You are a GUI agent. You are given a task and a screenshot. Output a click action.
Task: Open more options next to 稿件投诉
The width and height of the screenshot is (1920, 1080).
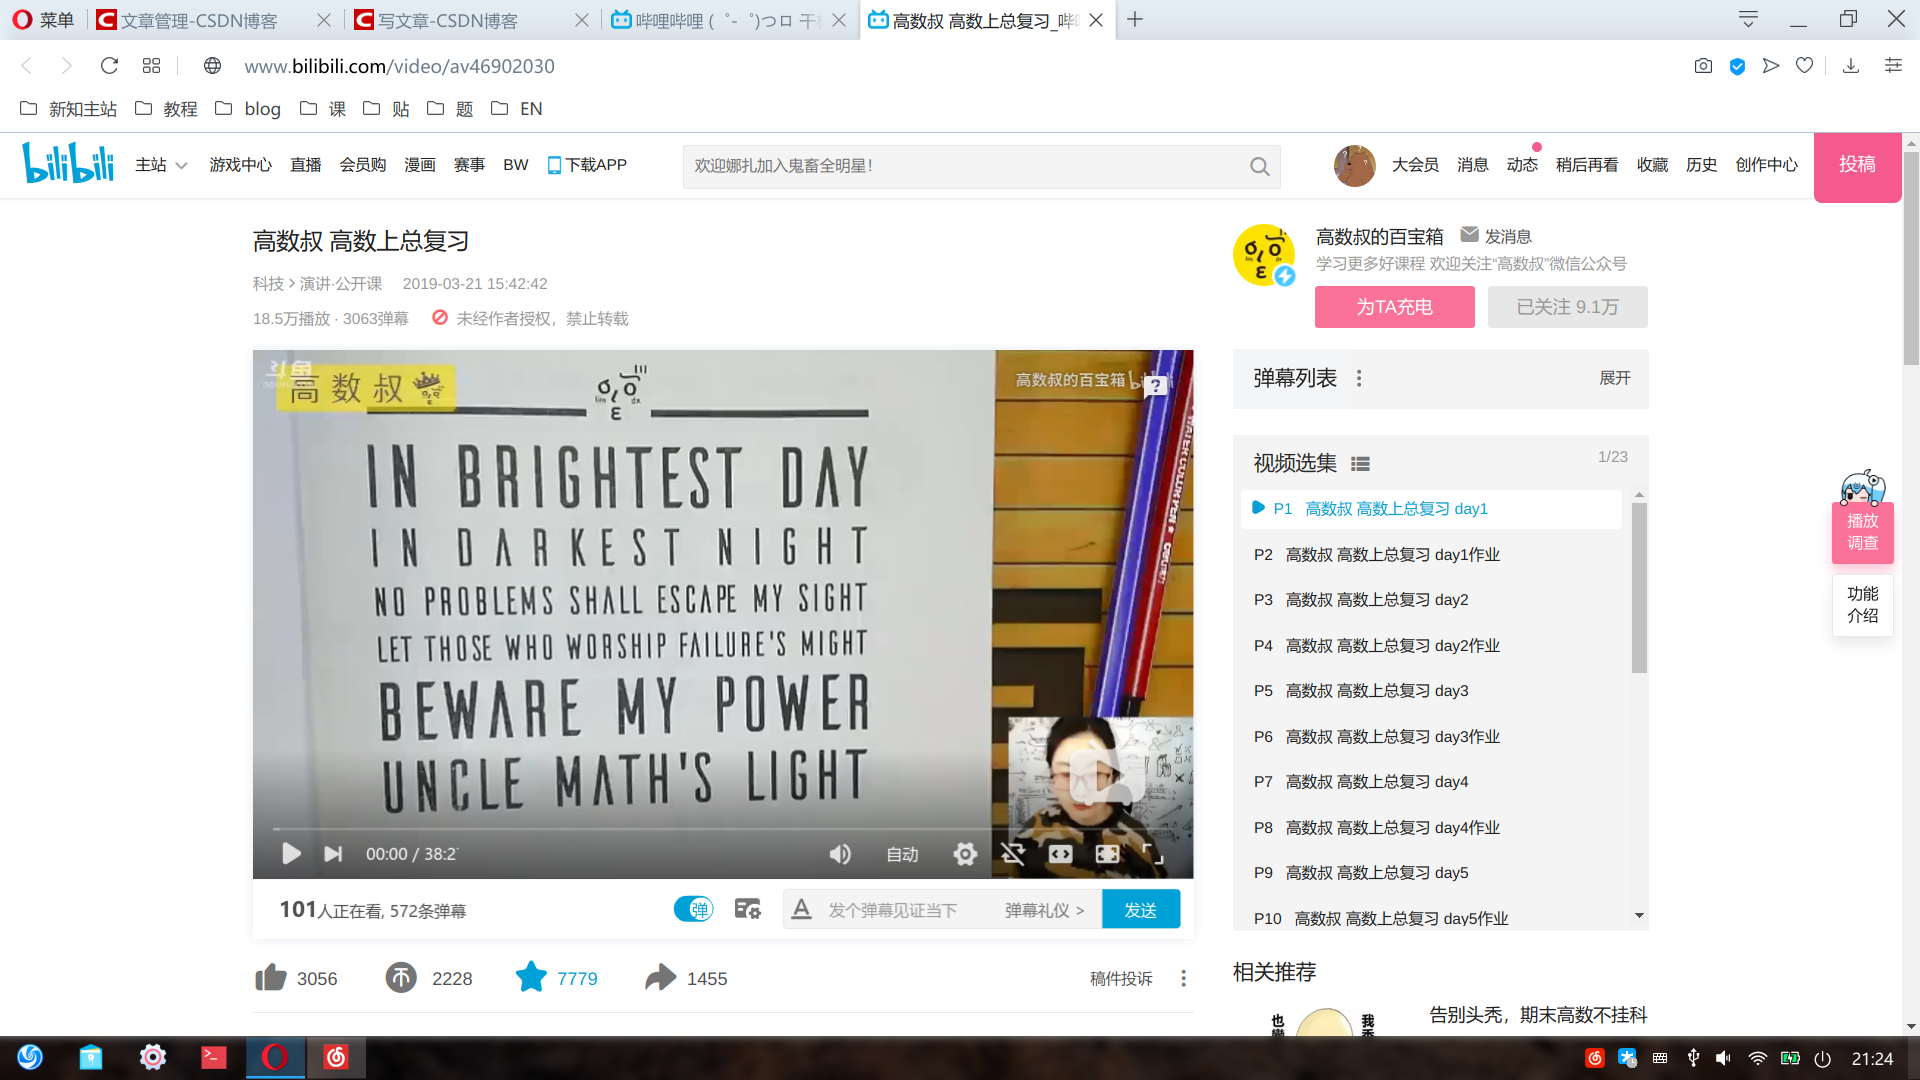coord(1183,978)
